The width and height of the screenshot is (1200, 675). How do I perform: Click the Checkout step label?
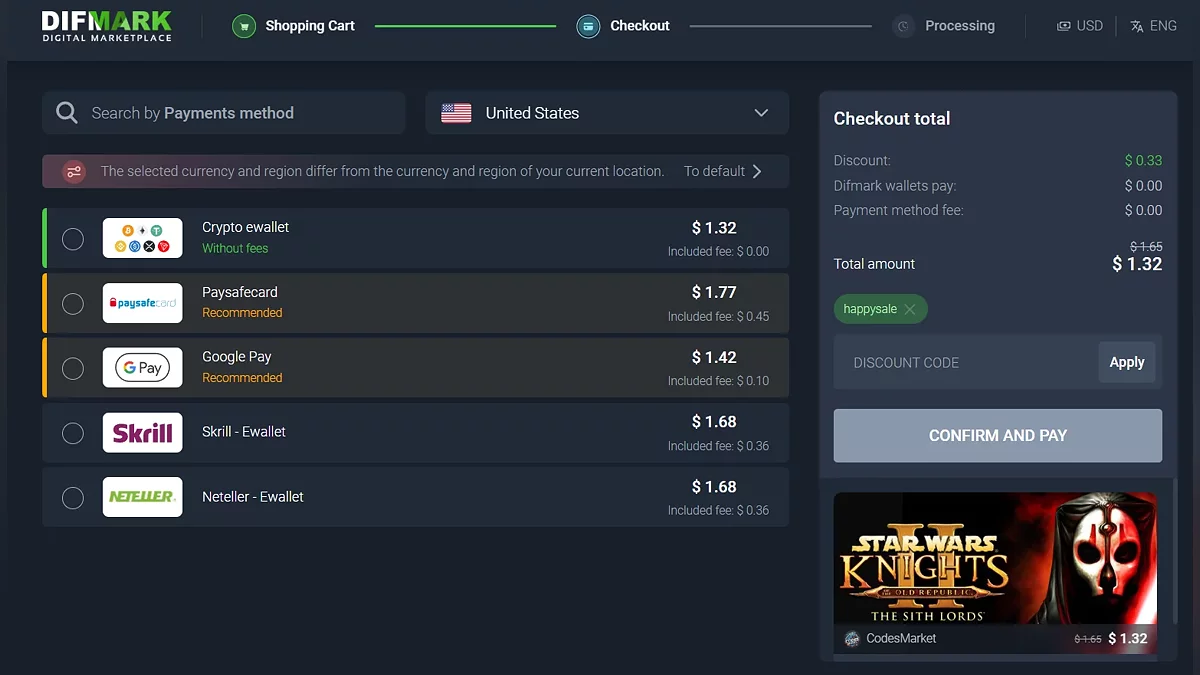tap(640, 26)
